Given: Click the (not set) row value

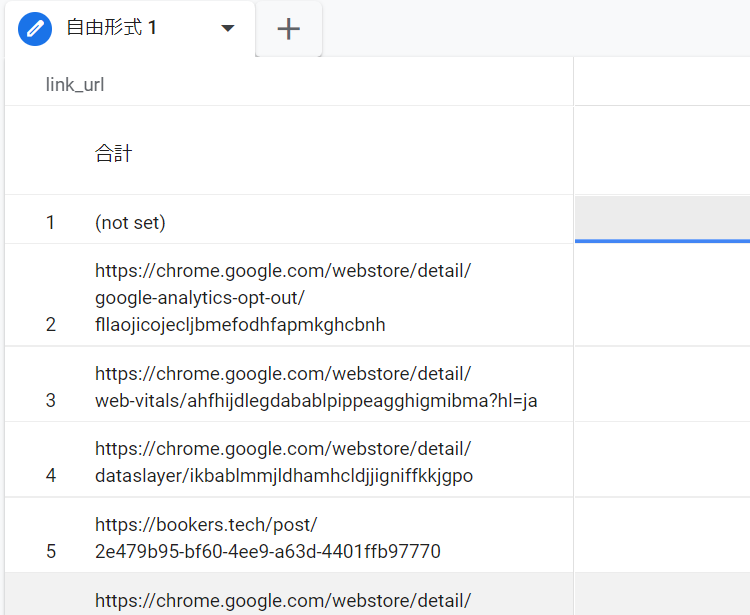Looking at the screenshot, I should click(130, 223).
